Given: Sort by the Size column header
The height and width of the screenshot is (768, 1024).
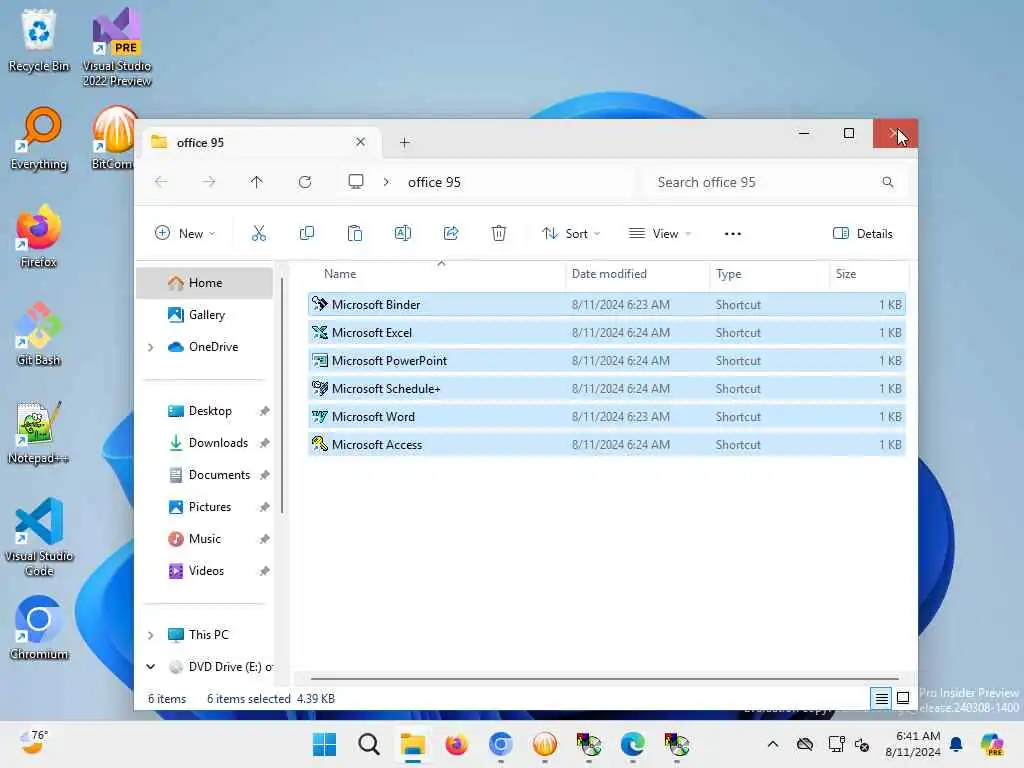Looking at the screenshot, I should 846,274.
